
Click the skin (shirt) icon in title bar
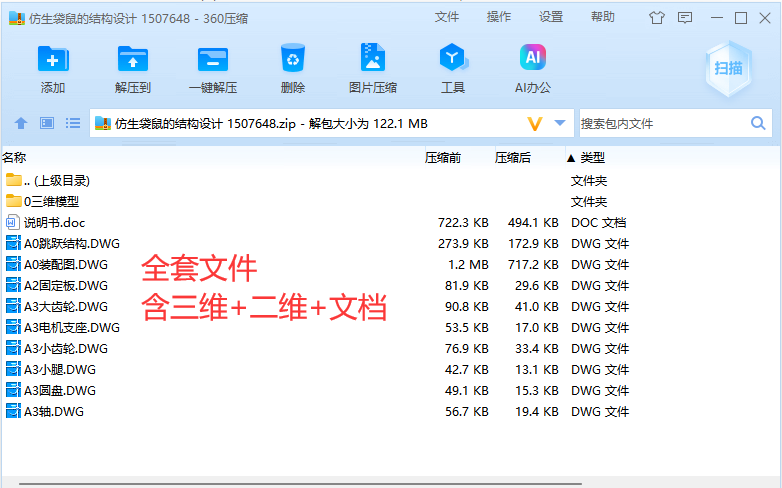coord(657,18)
